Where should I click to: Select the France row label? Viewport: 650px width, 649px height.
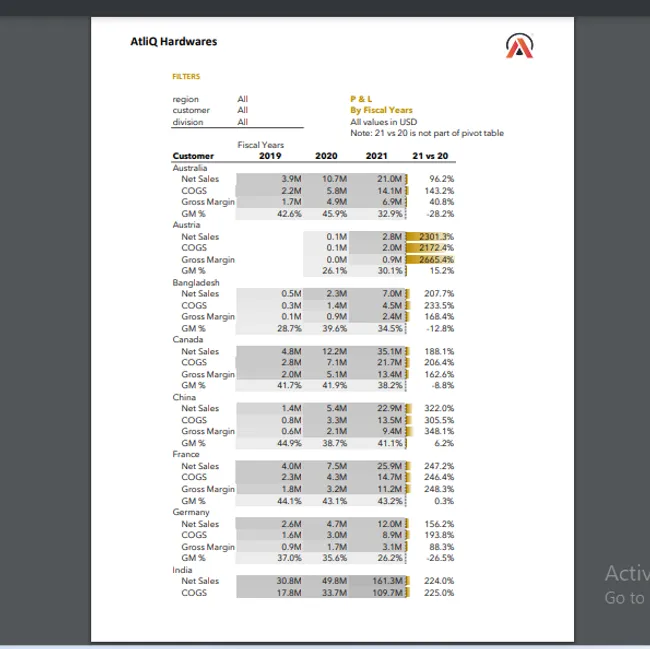[x=186, y=454]
